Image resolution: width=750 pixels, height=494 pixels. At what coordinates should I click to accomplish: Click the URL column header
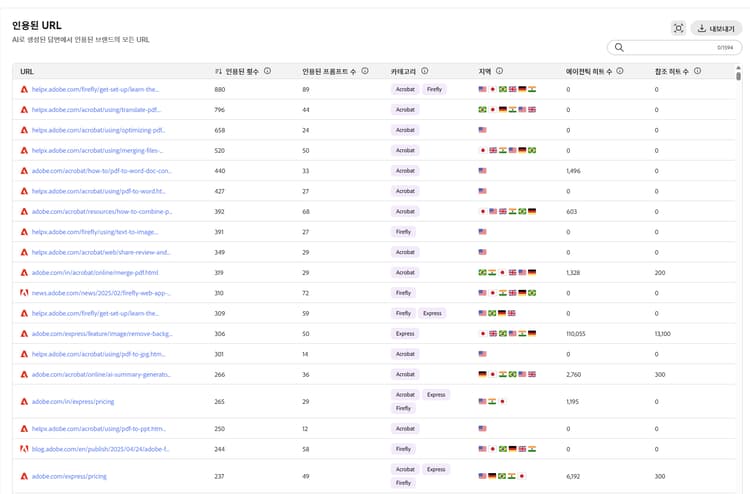point(27,72)
